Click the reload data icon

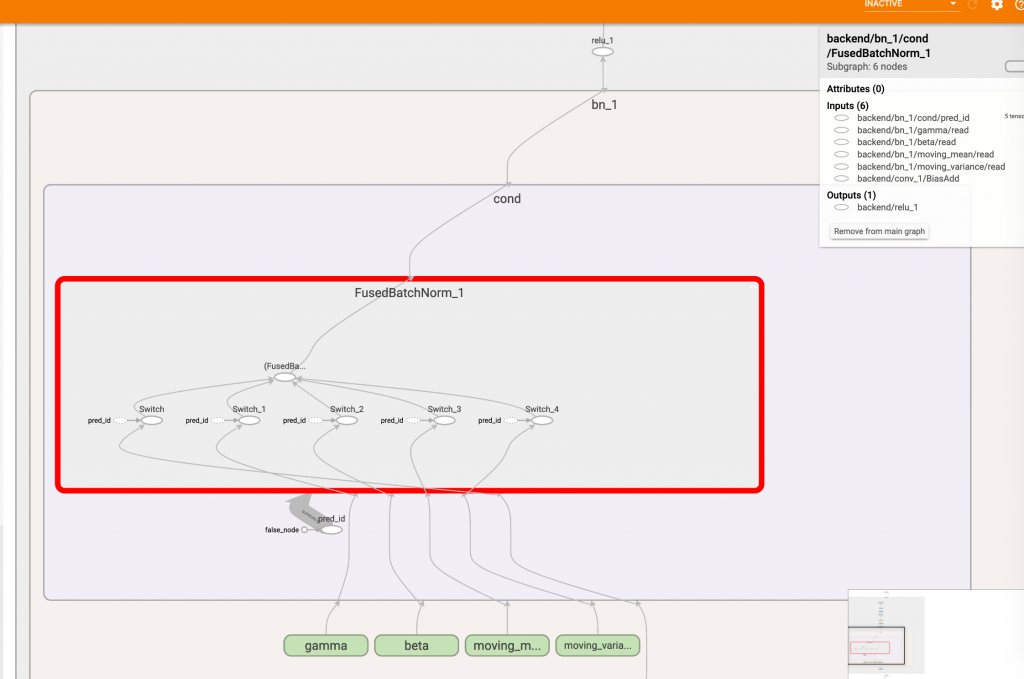click(972, 5)
